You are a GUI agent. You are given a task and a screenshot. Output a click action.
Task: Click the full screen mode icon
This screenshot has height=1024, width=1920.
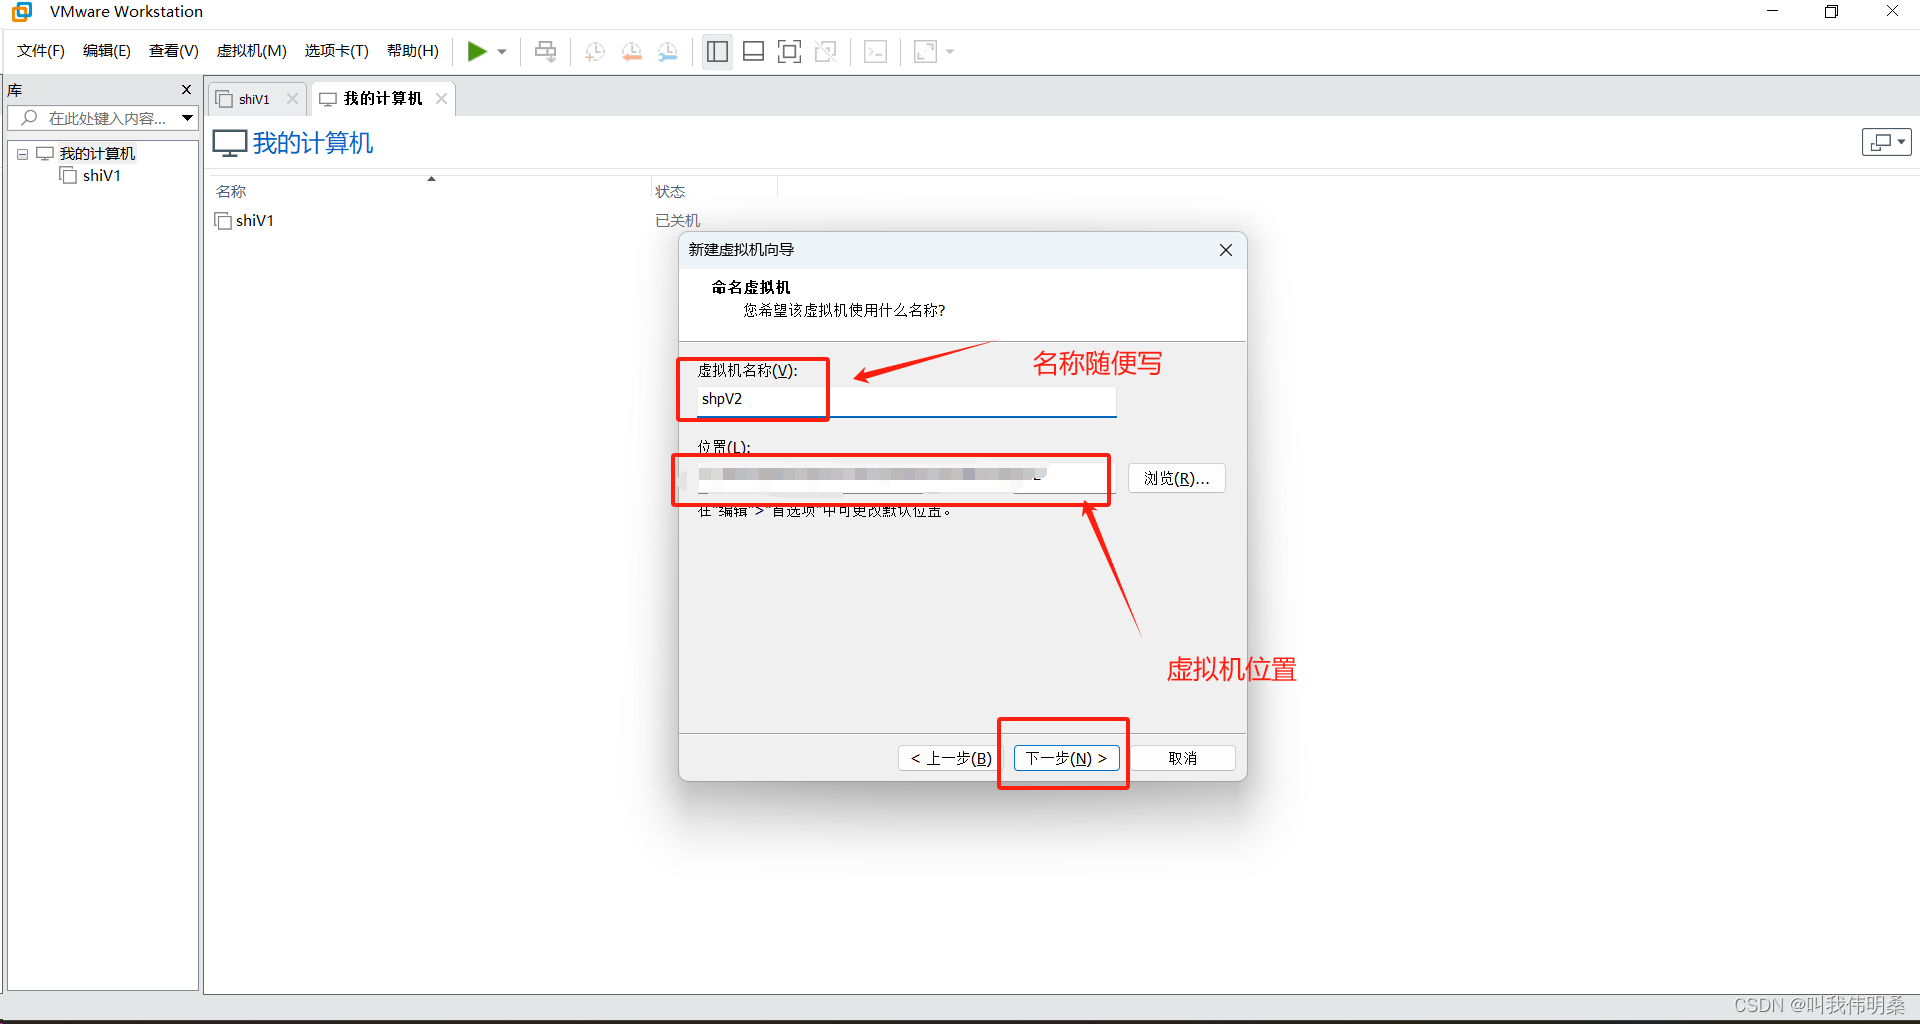(789, 51)
